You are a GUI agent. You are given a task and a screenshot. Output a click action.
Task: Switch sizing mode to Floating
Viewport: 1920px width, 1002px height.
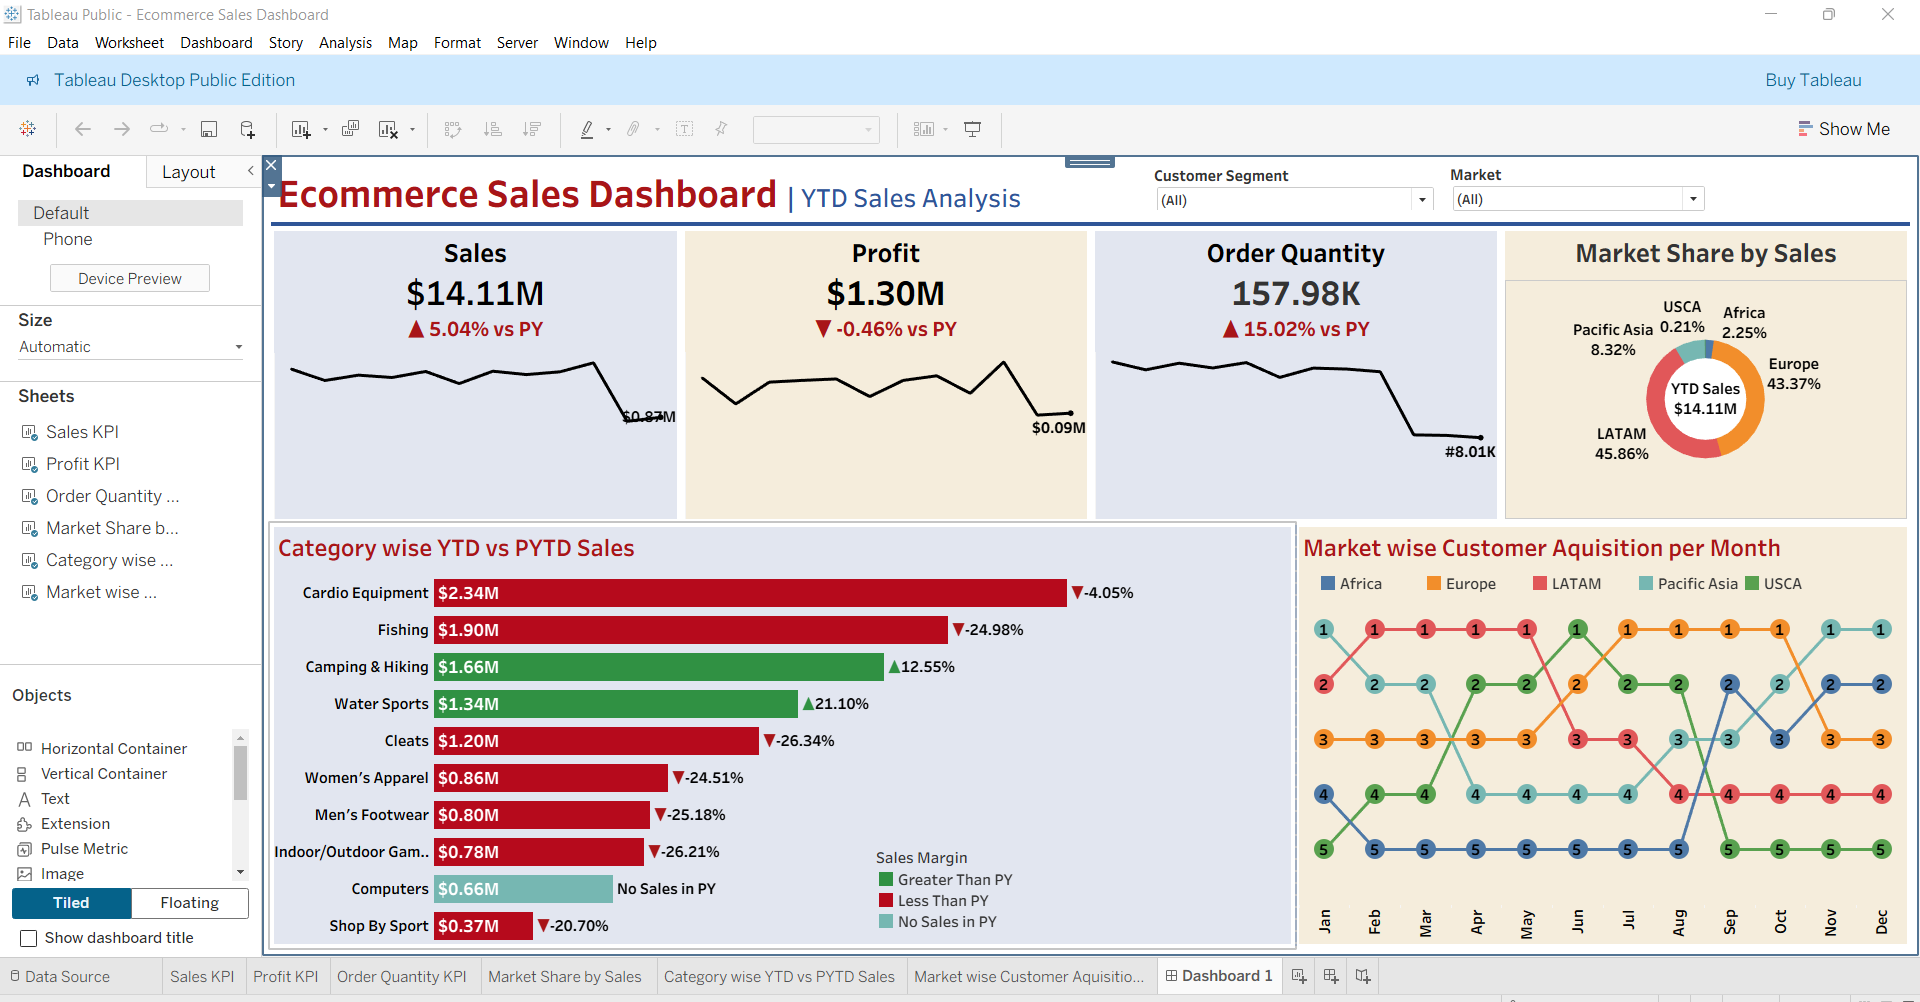coord(189,903)
